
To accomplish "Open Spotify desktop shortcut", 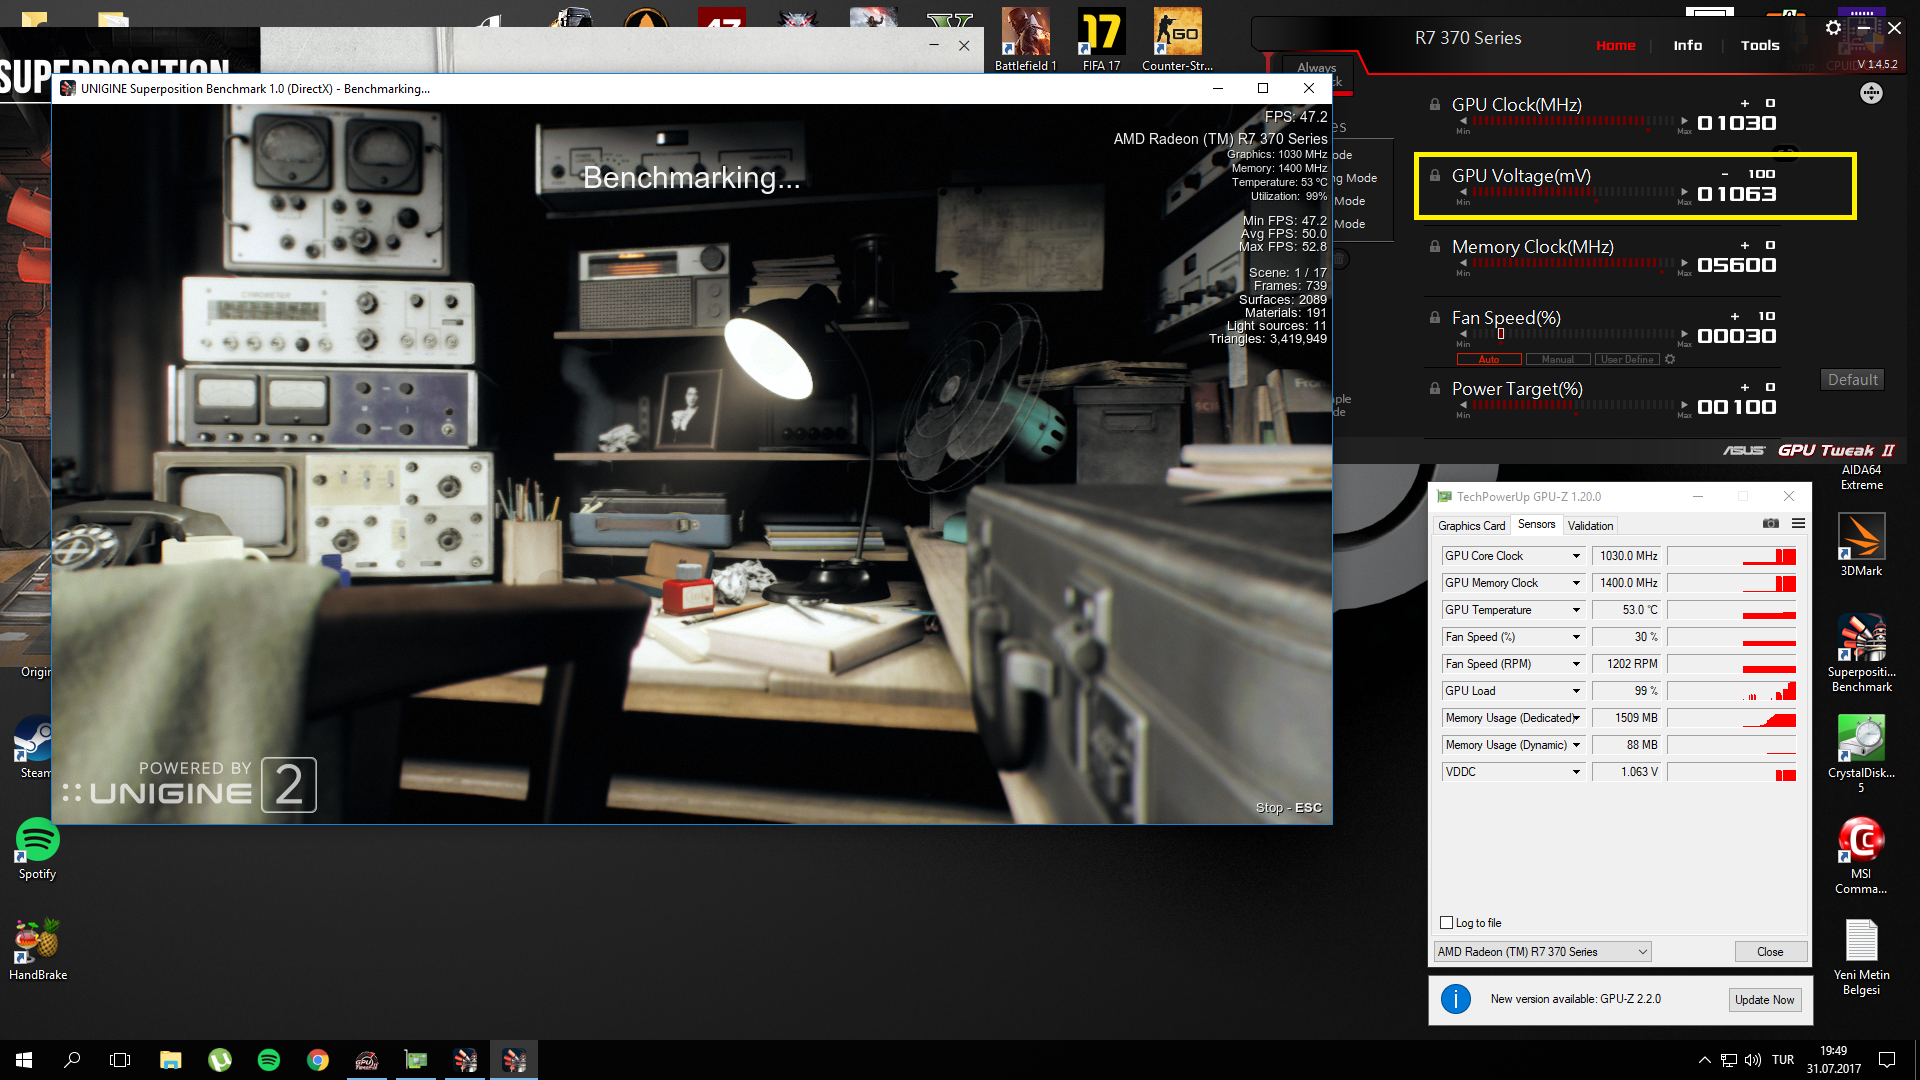I will tap(37, 849).
